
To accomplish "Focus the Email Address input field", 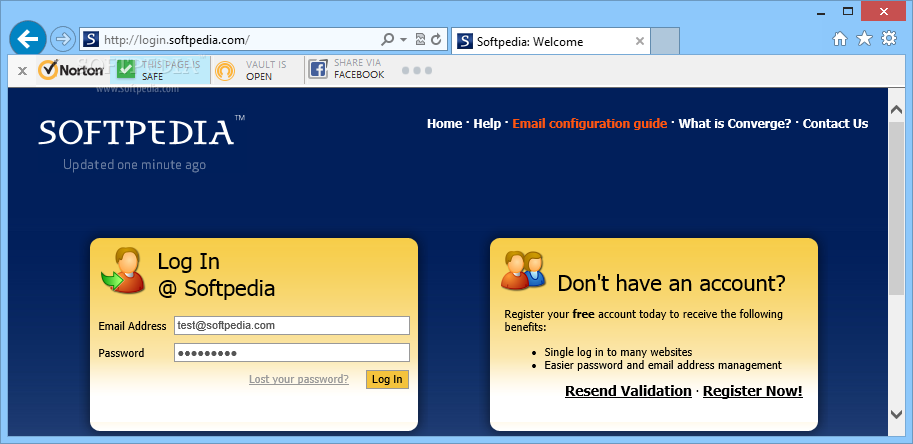I will [292, 326].
